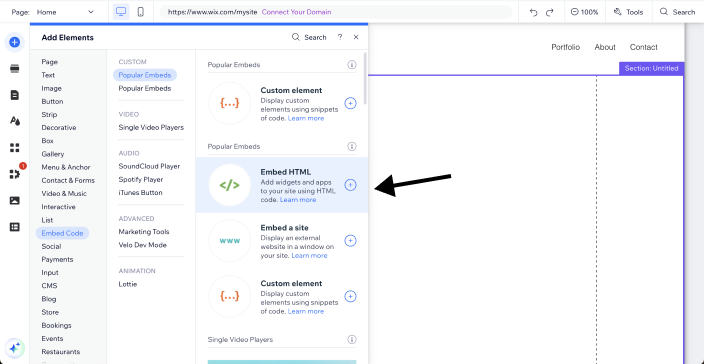
Task: Switch to mobile view icon
Action: point(141,12)
